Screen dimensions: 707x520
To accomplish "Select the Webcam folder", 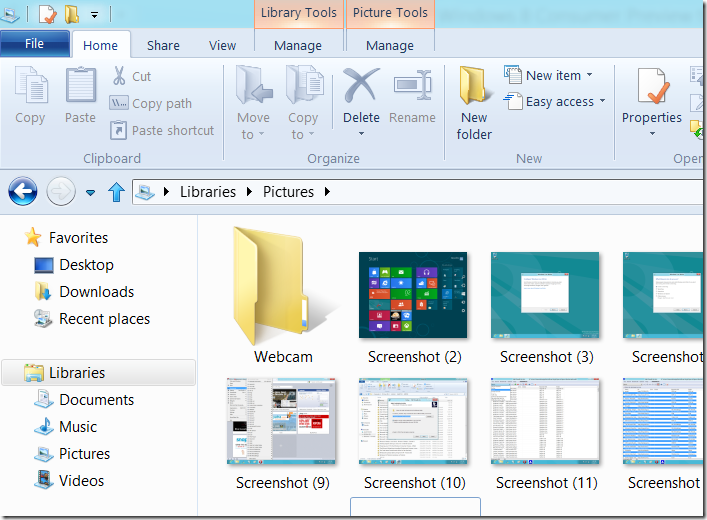I will [283, 296].
